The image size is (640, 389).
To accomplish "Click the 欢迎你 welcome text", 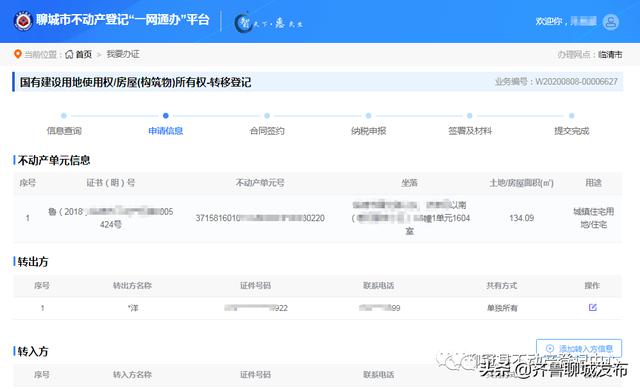I will 549,21.
